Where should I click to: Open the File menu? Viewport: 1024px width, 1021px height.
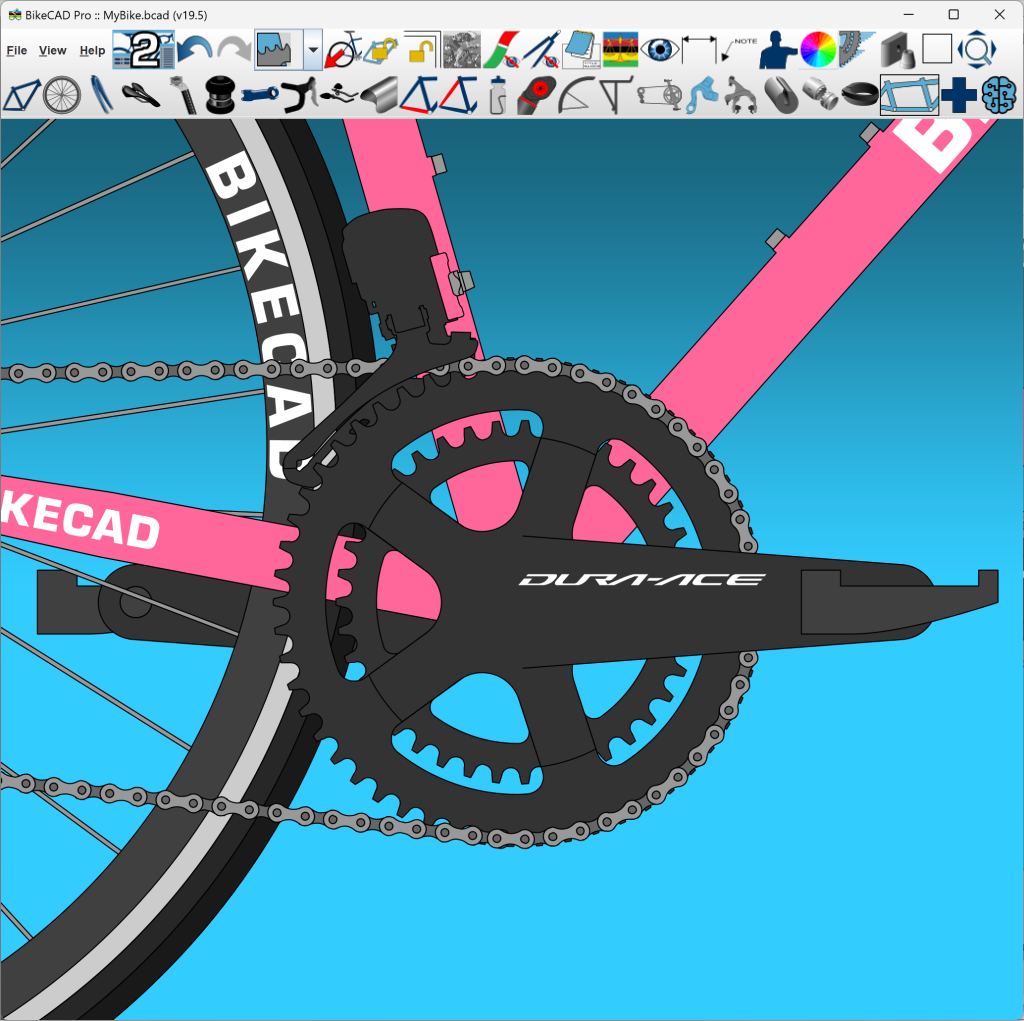click(x=16, y=50)
